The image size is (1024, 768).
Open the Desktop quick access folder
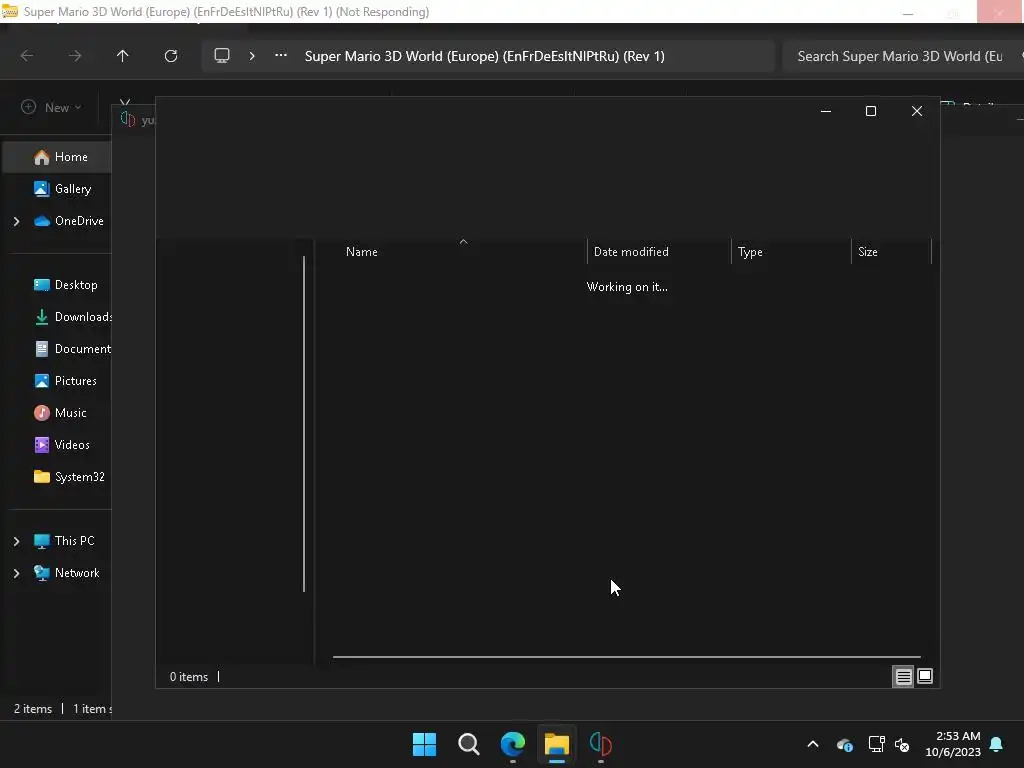tap(65, 285)
